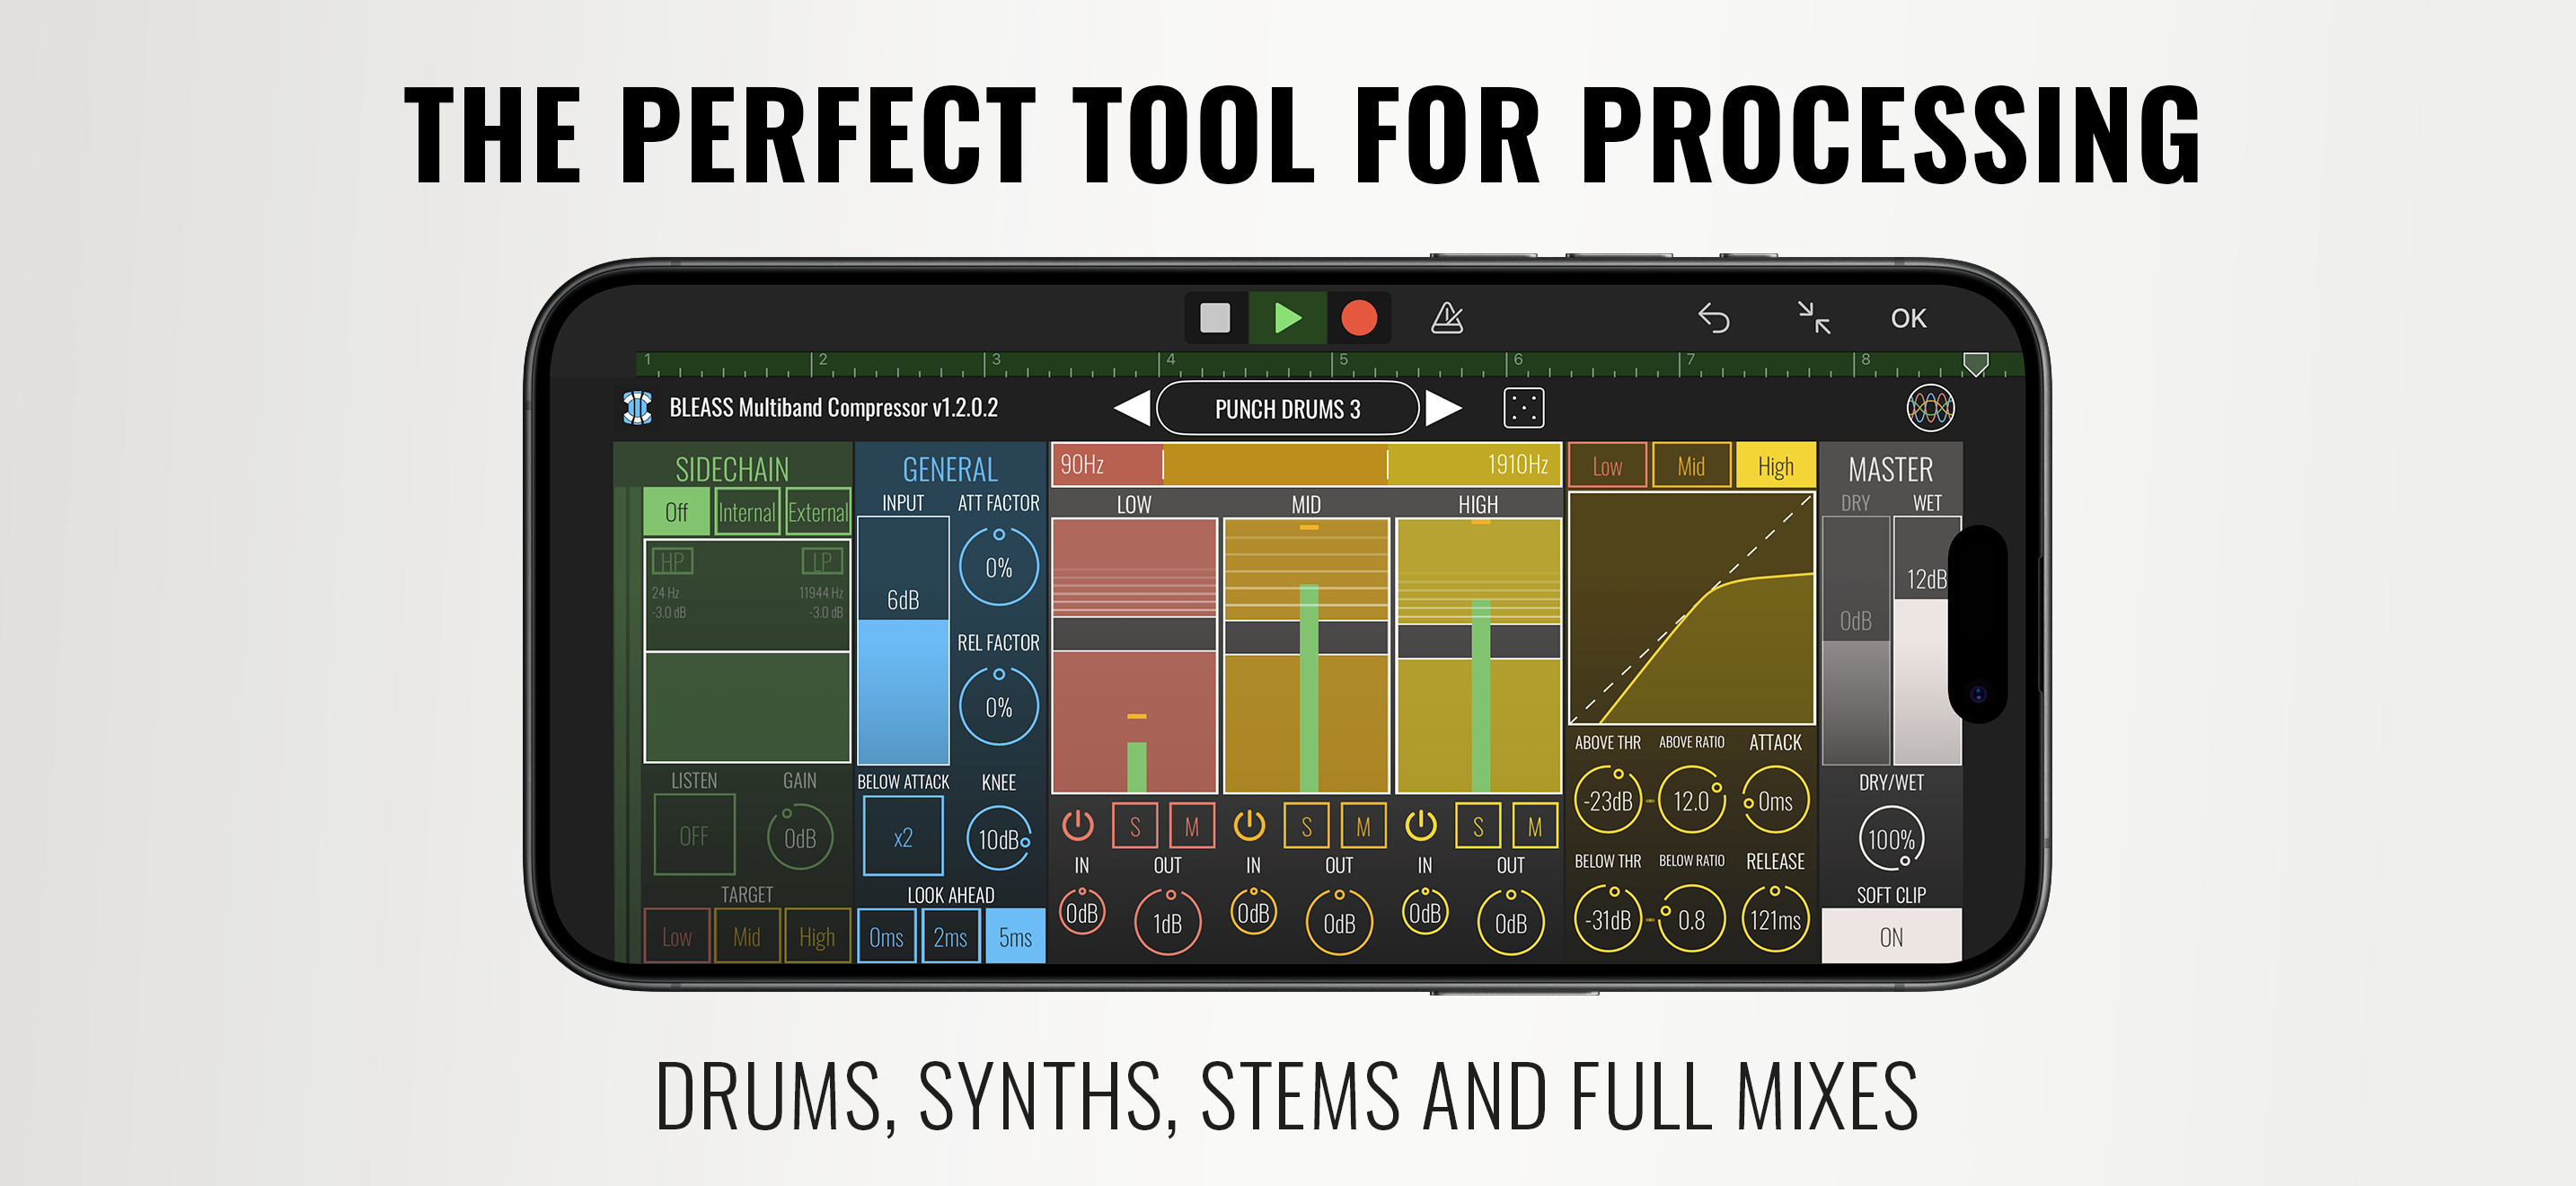
Task: Toggle the metronome icon
Action: click(1447, 318)
